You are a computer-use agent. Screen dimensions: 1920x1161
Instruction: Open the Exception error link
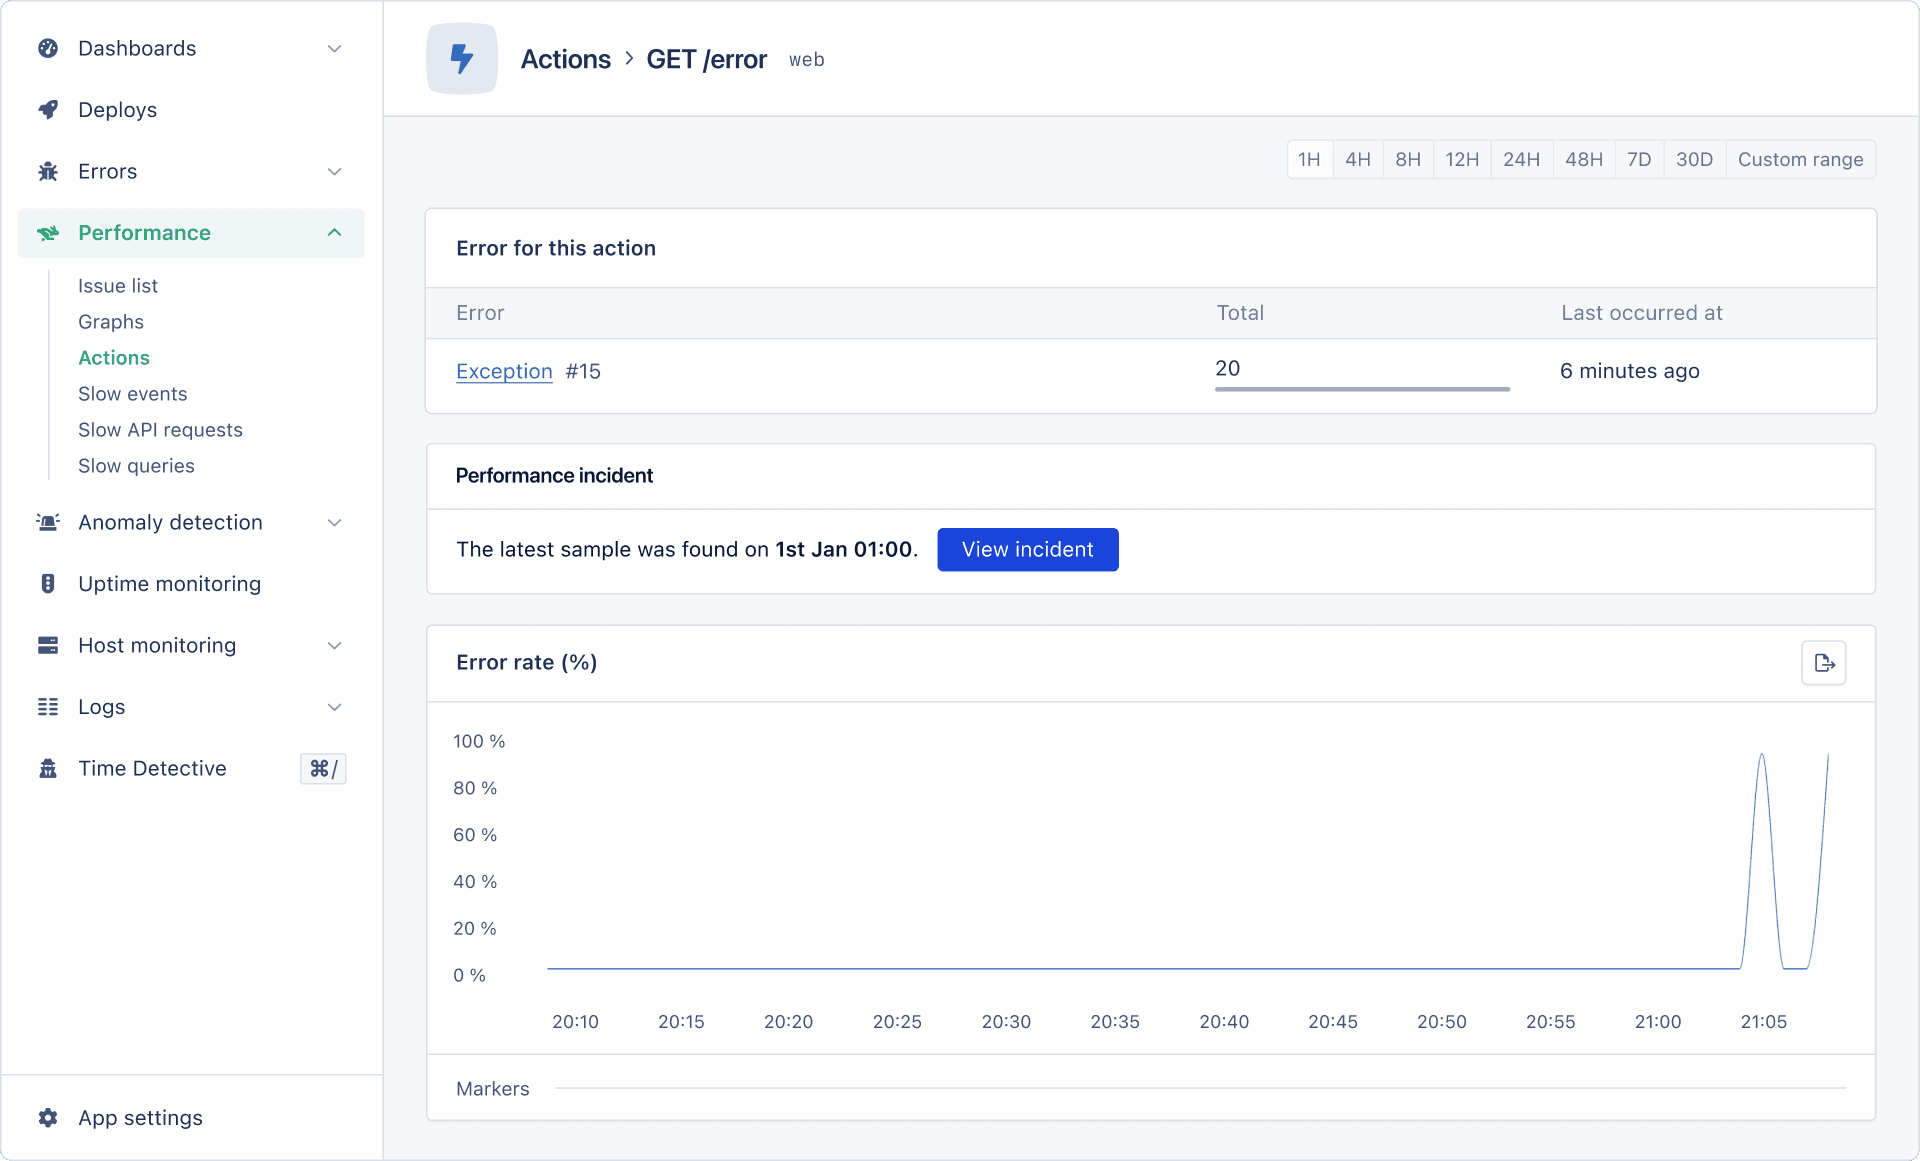(x=504, y=371)
